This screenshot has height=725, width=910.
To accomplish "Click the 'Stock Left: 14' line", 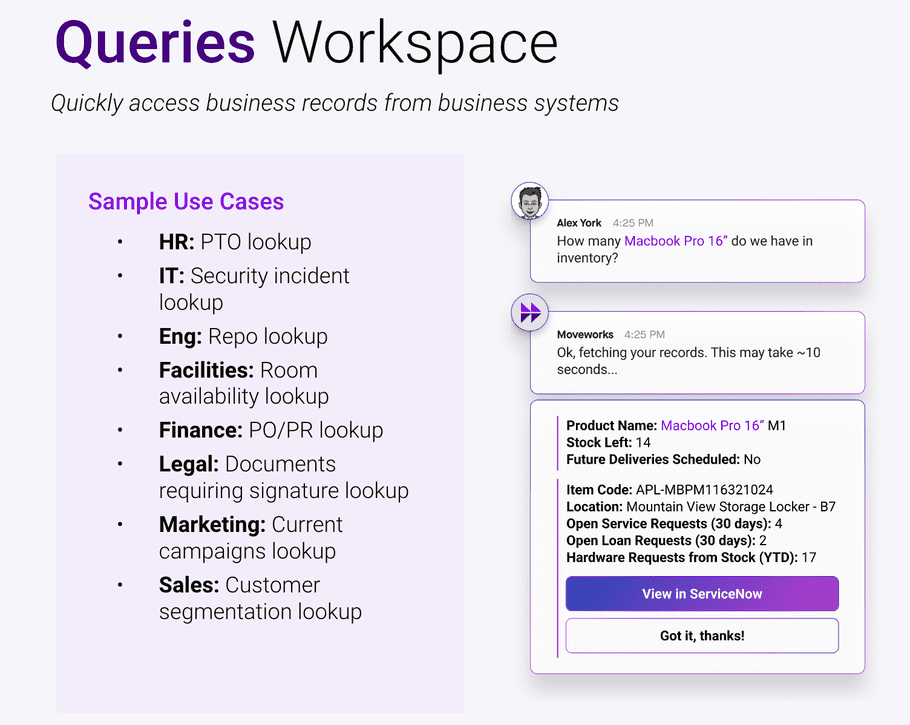I will [608, 442].
